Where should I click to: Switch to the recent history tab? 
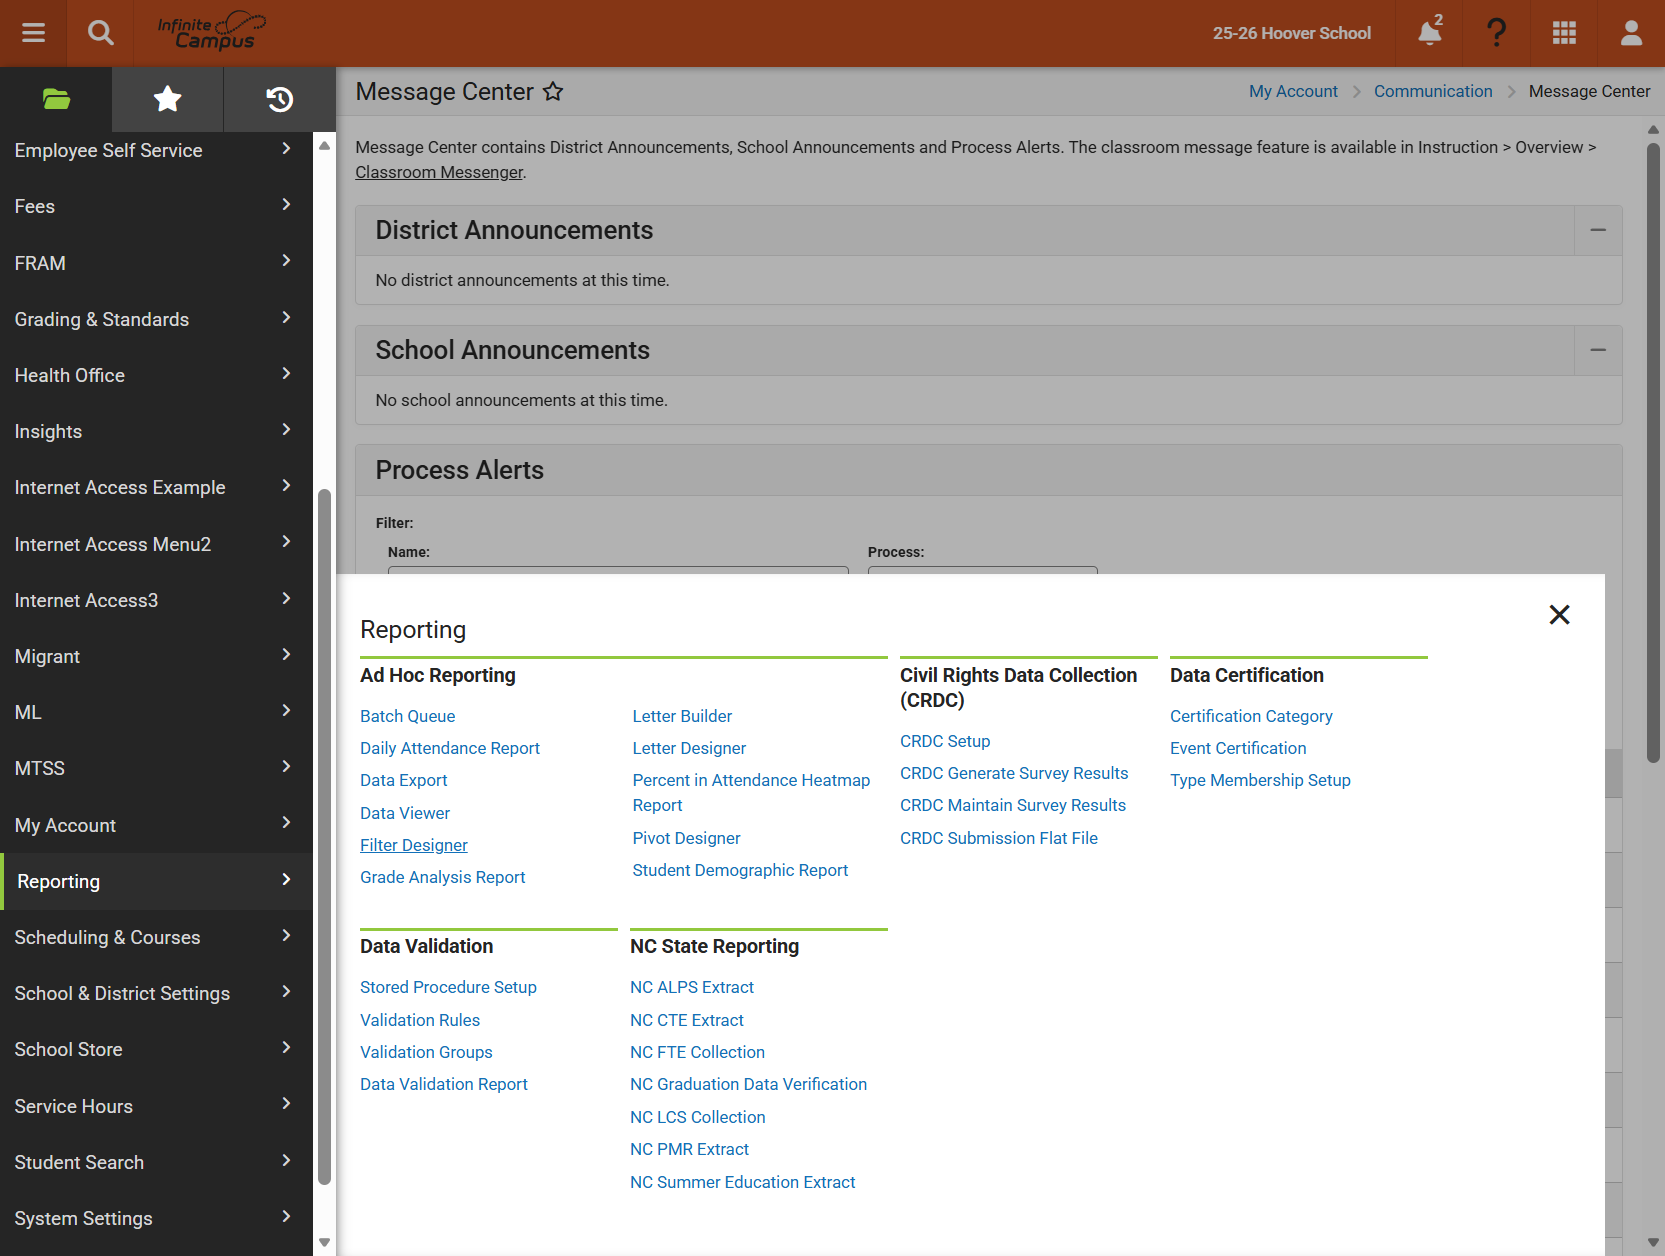tap(279, 99)
